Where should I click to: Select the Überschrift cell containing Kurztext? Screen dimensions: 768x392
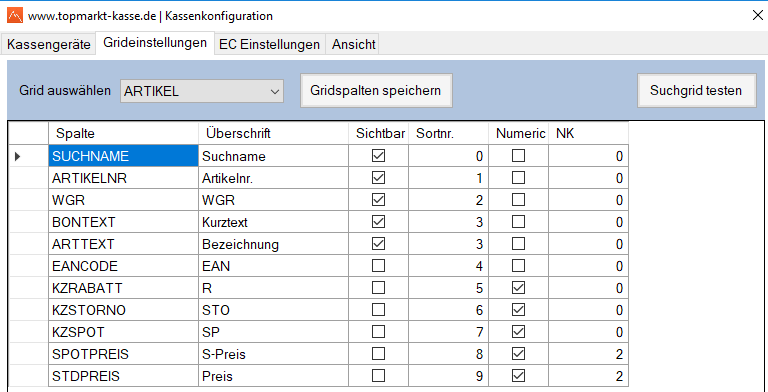(273, 222)
